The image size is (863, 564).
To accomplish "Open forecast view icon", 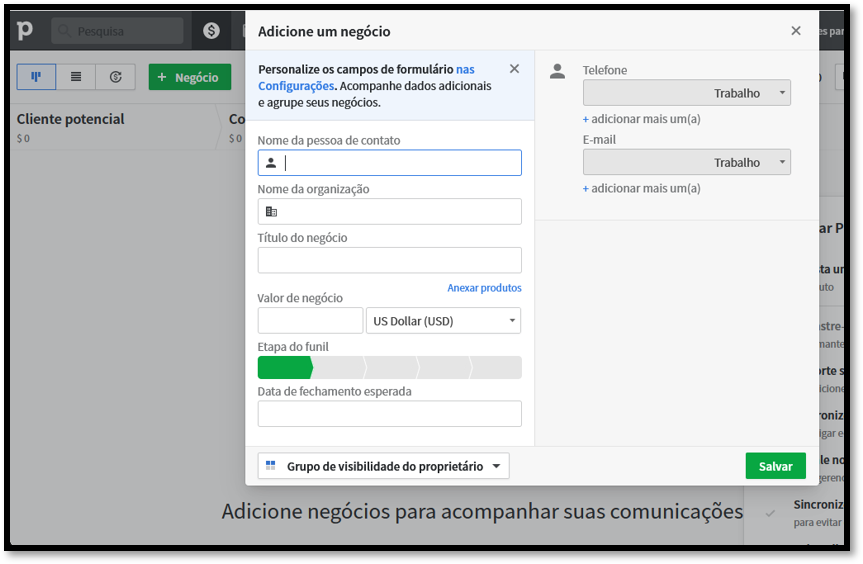I will (x=116, y=76).
